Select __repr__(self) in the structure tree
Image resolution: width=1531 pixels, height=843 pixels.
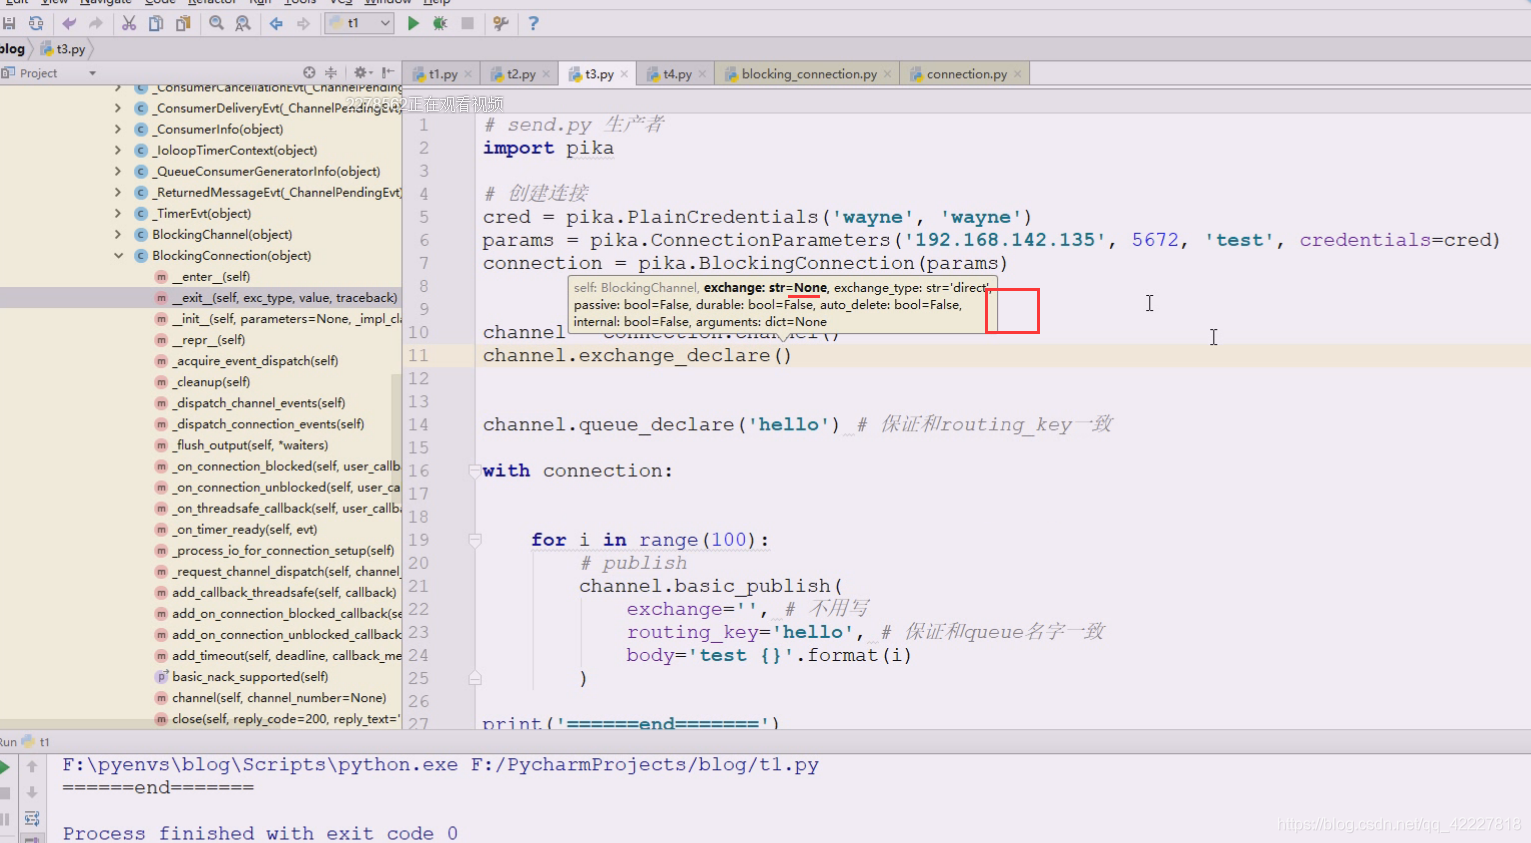pos(208,339)
